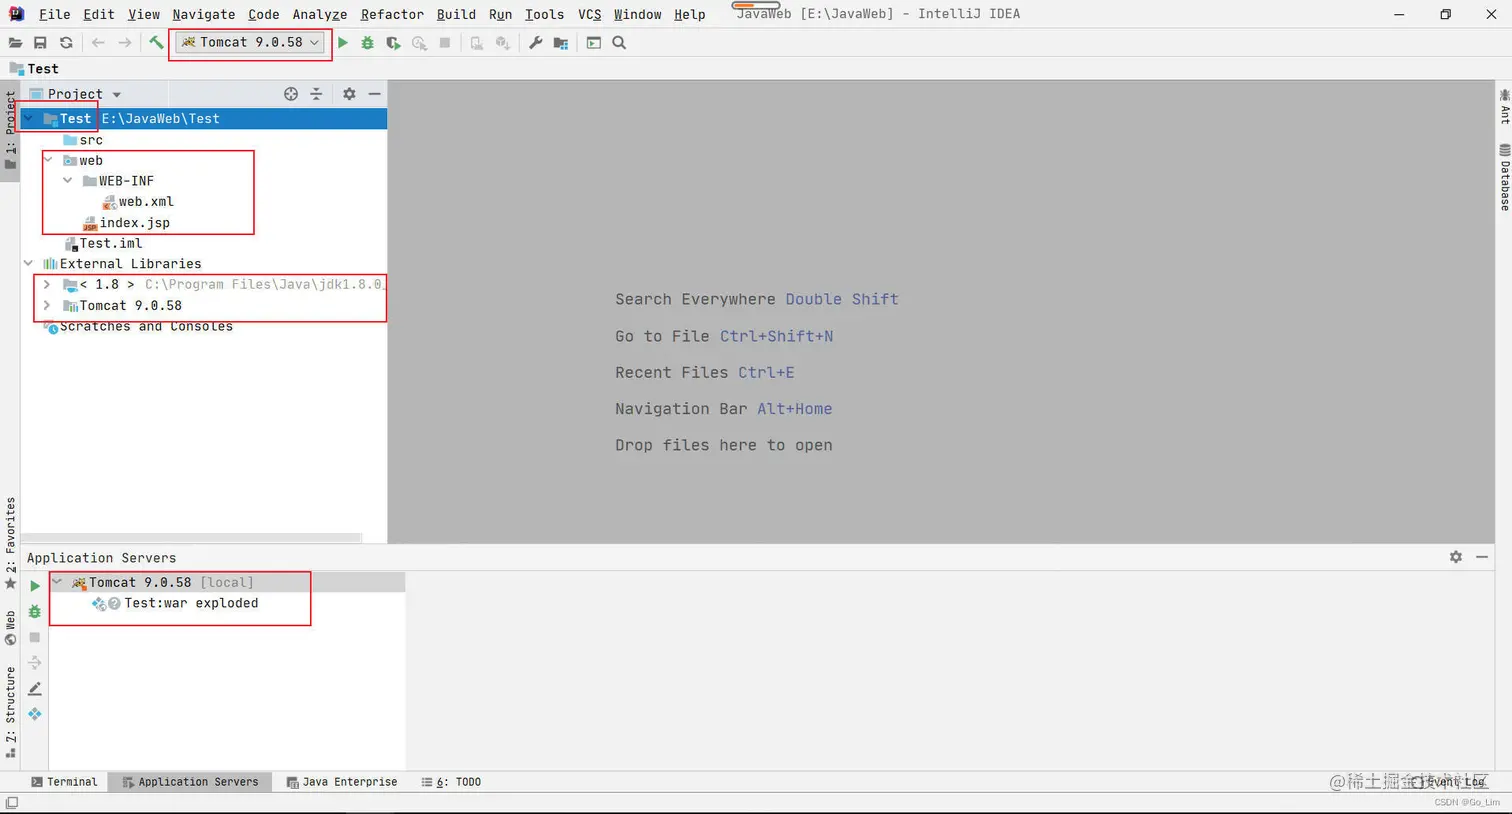1512x814 pixels.
Task: Click the Save All toolbar icon
Action: pos(40,43)
